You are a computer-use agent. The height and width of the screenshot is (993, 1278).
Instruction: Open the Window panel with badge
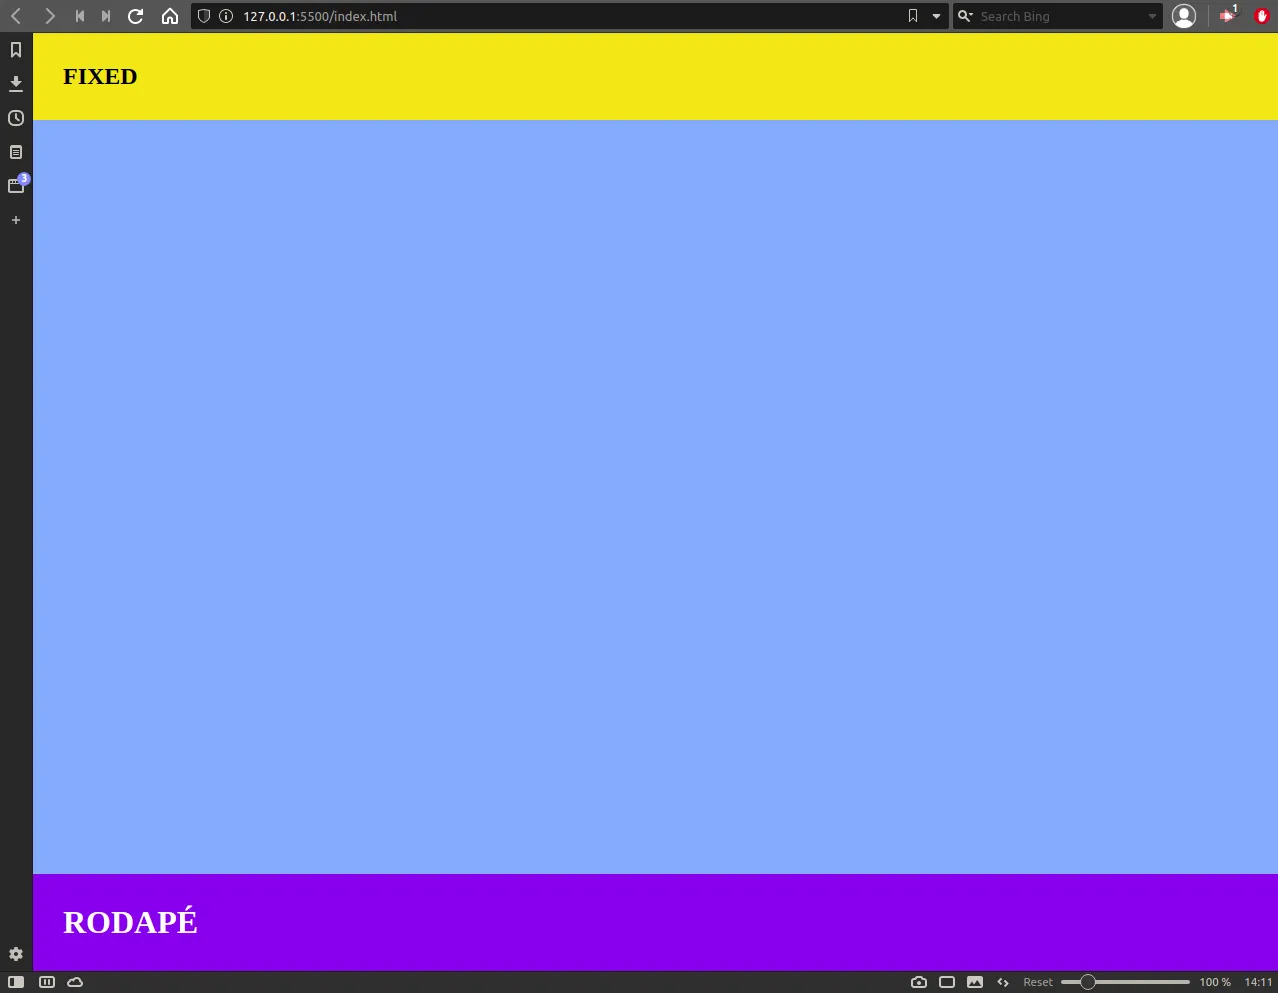click(x=16, y=186)
